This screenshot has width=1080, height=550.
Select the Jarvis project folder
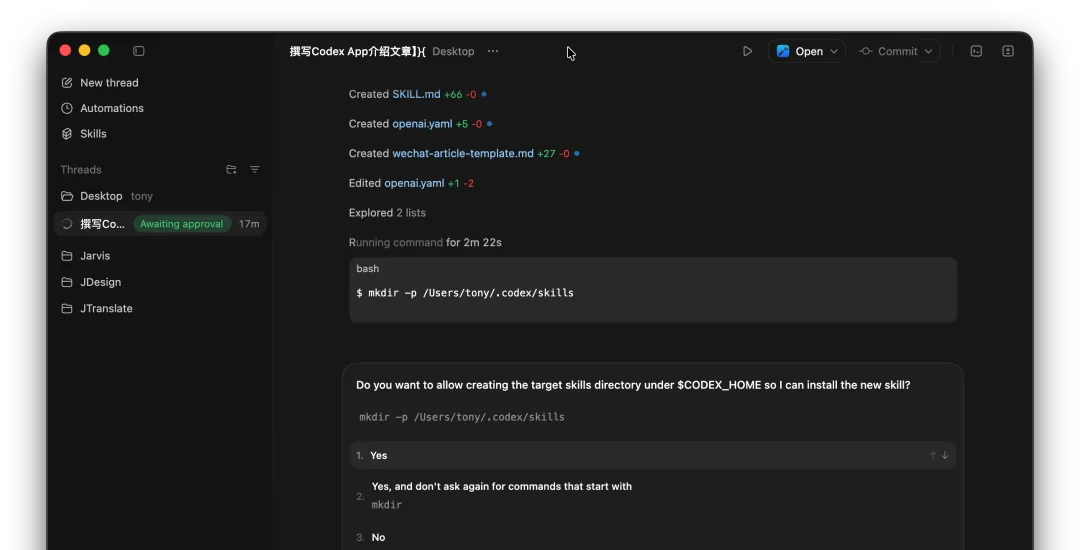click(95, 256)
